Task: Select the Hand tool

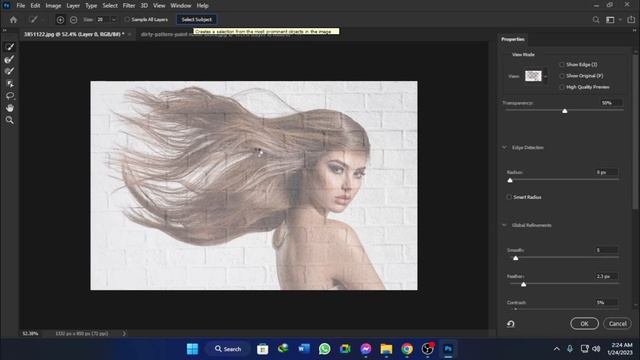Action: [10, 108]
